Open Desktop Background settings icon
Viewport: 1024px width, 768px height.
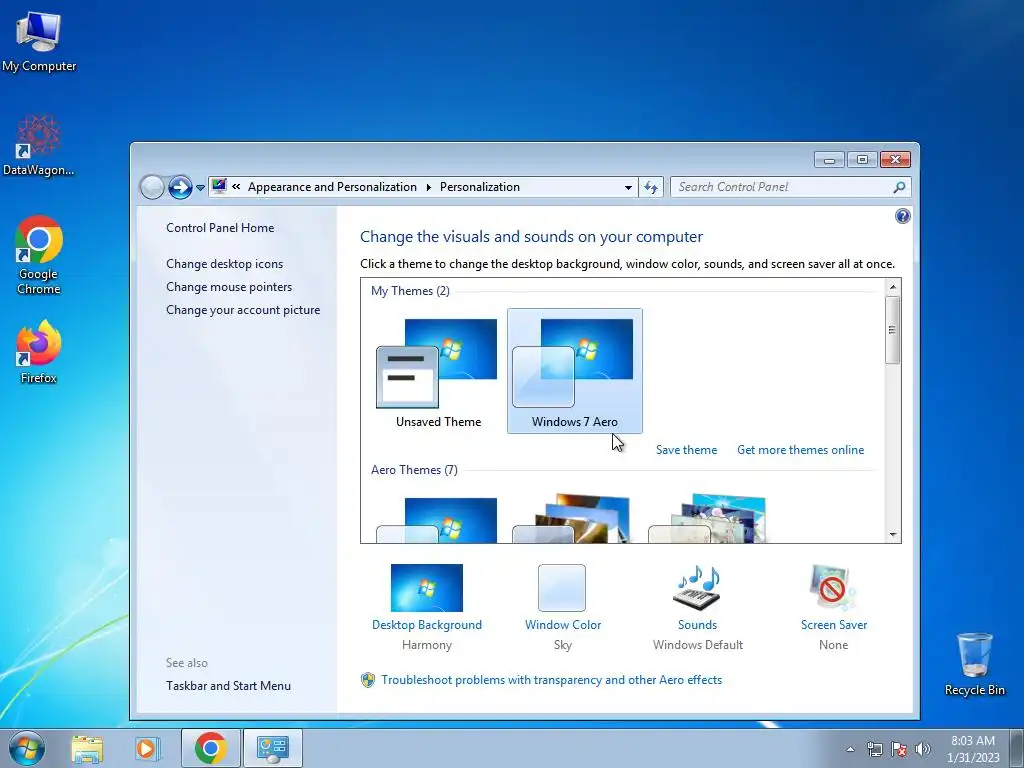(x=426, y=588)
